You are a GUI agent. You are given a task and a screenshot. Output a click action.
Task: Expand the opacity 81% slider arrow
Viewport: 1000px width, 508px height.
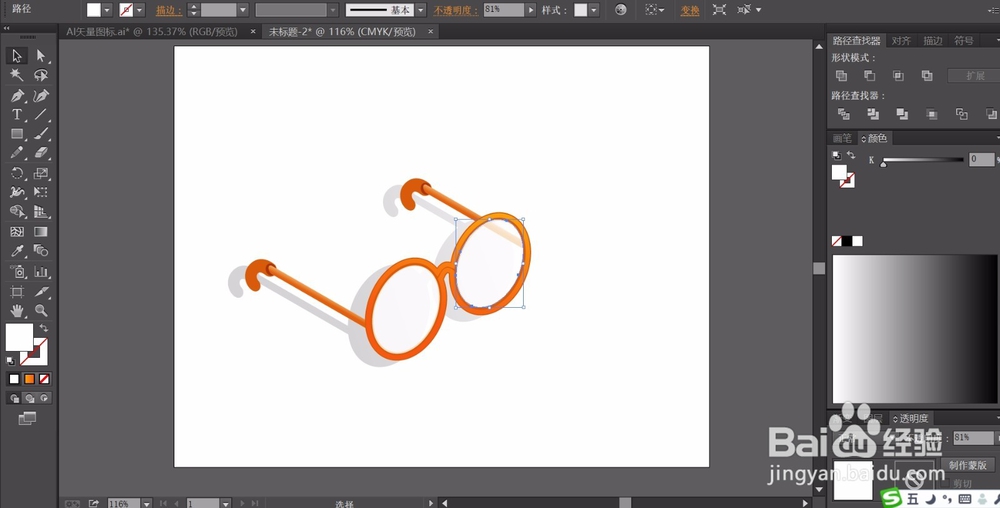pyautogui.click(x=531, y=10)
